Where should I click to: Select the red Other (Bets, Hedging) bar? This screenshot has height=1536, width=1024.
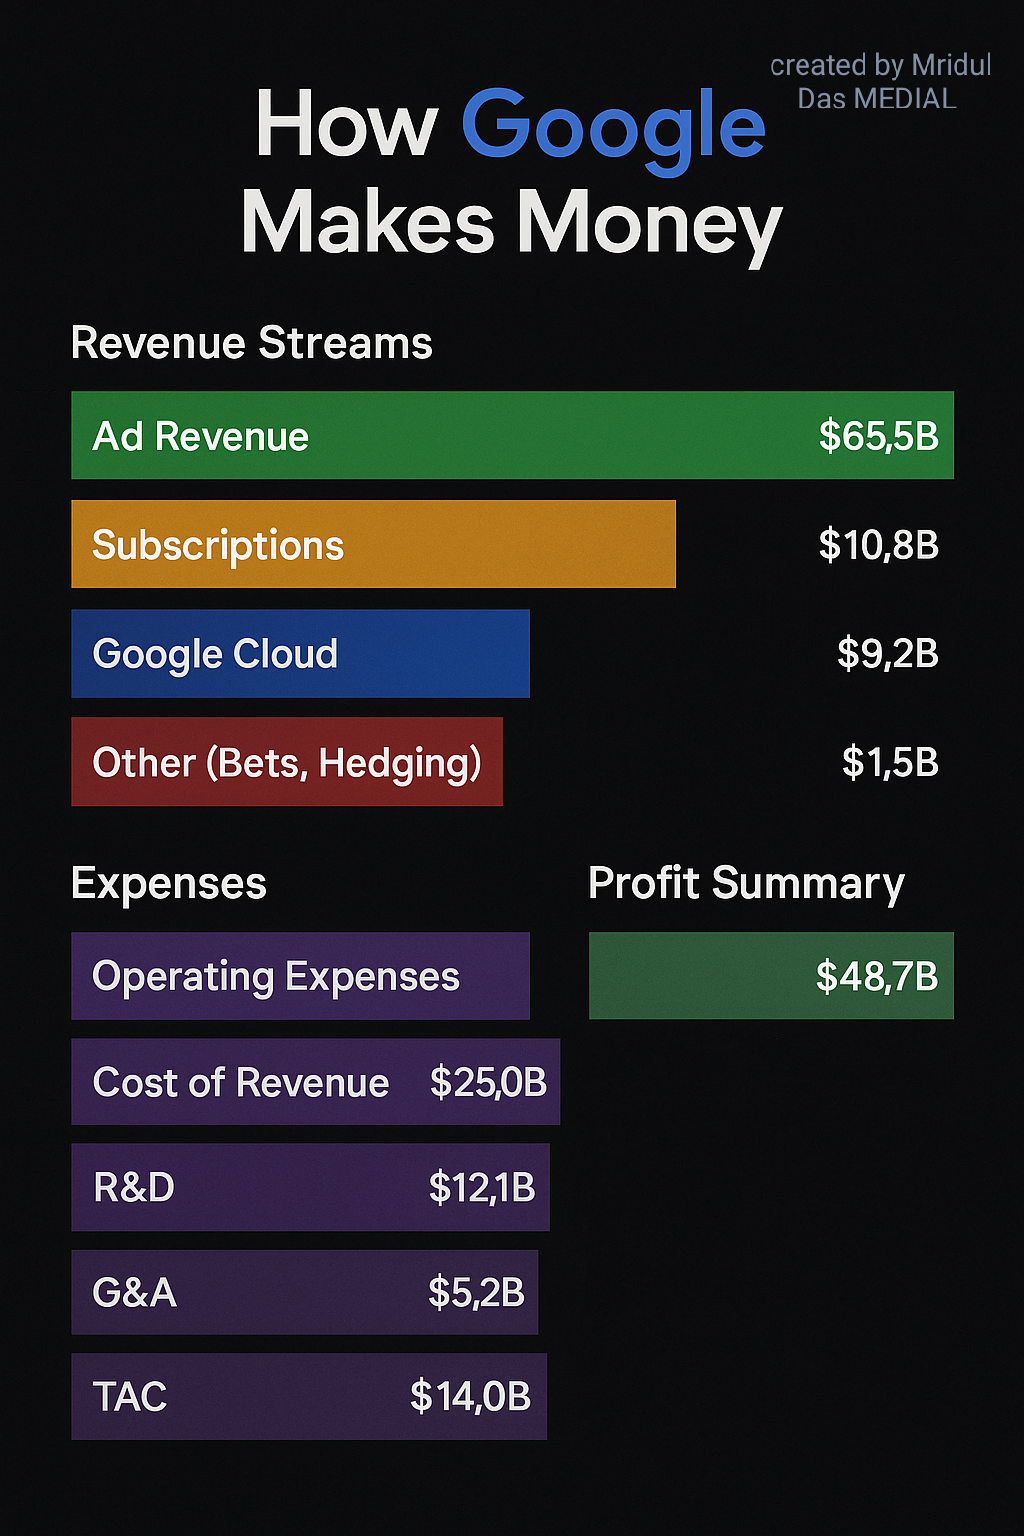[x=287, y=762]
